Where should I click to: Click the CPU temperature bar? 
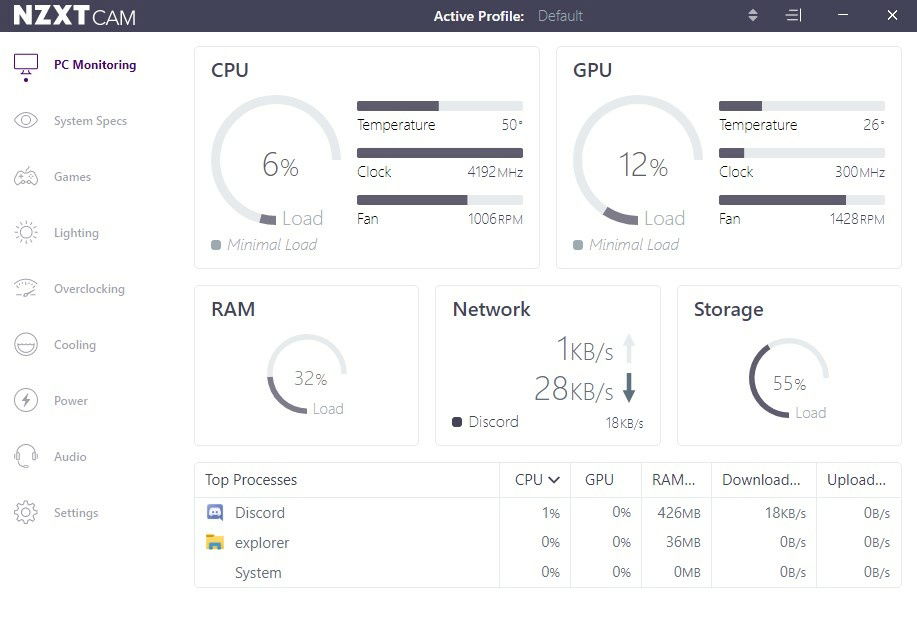[439, 106]
